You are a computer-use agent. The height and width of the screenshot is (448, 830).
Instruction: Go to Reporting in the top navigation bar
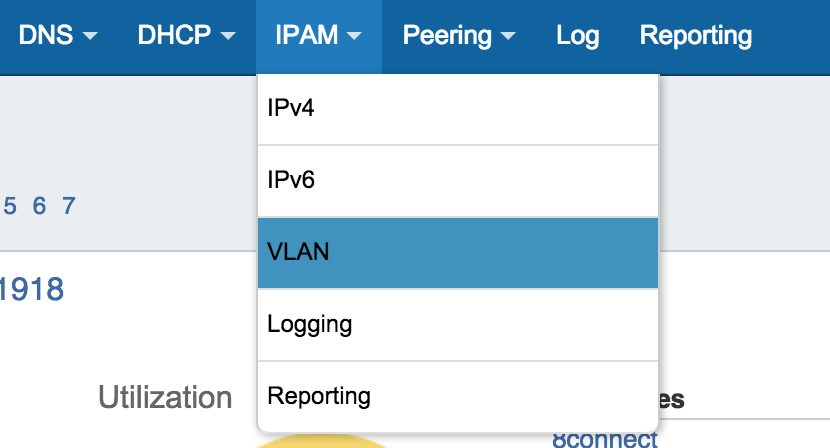pos(695,36)
